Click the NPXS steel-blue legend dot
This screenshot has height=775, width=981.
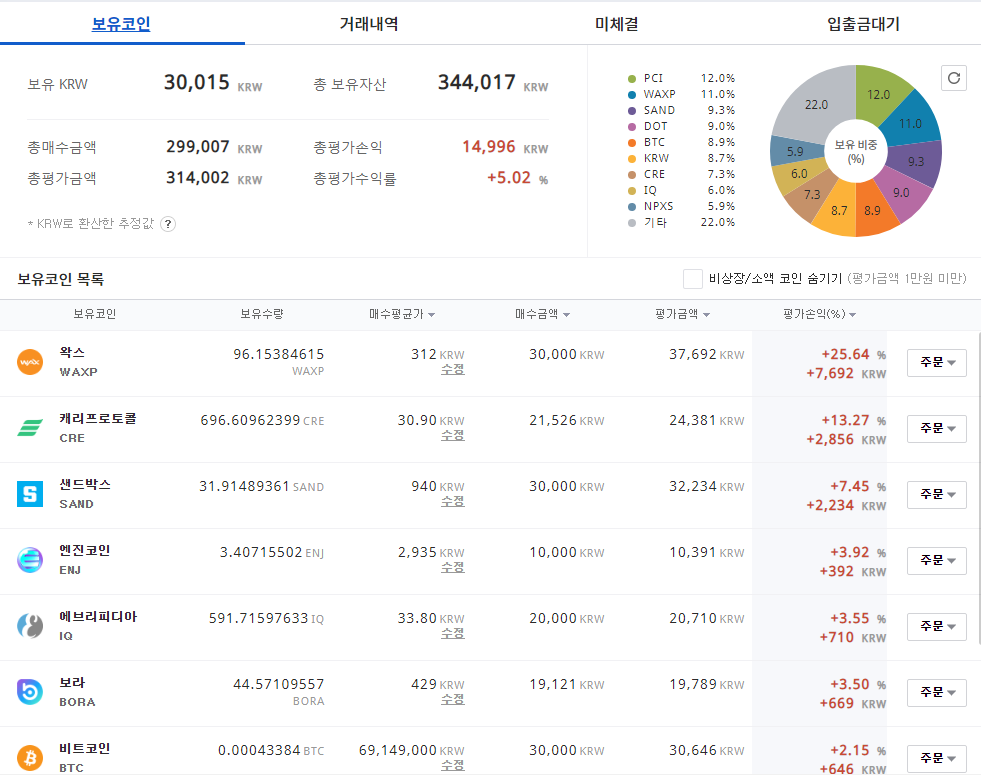(x=632, y=206)
